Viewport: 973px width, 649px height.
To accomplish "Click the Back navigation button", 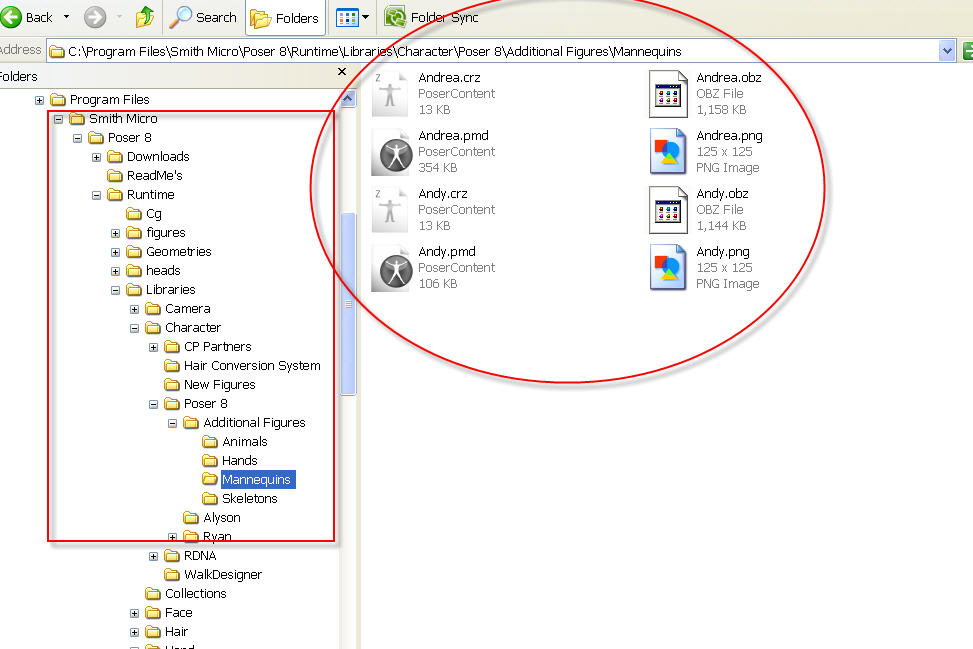I will pyautogui.click(x=26, y=17).
